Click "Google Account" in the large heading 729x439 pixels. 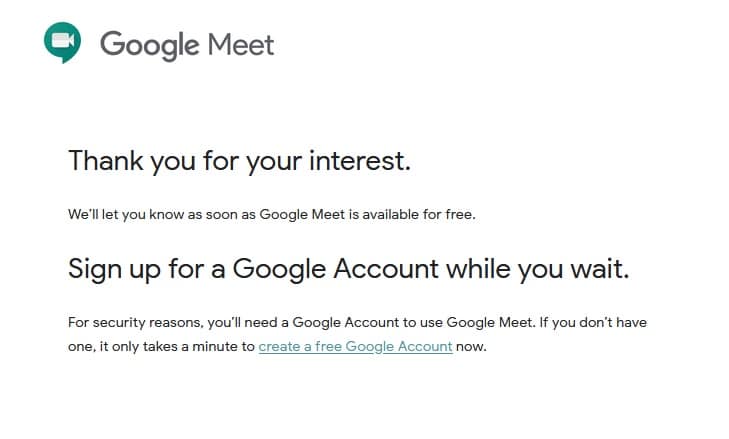(x=335, y=269)
